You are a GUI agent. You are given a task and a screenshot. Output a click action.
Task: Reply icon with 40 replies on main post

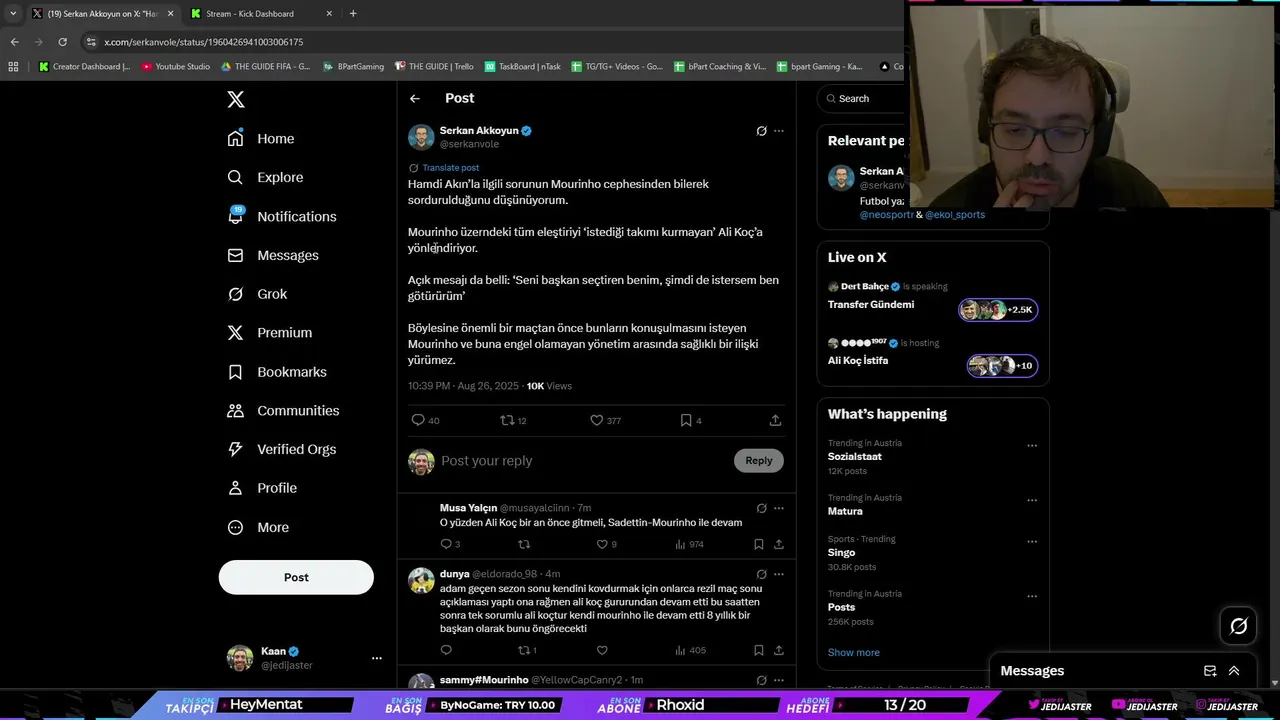coord(418,420)
